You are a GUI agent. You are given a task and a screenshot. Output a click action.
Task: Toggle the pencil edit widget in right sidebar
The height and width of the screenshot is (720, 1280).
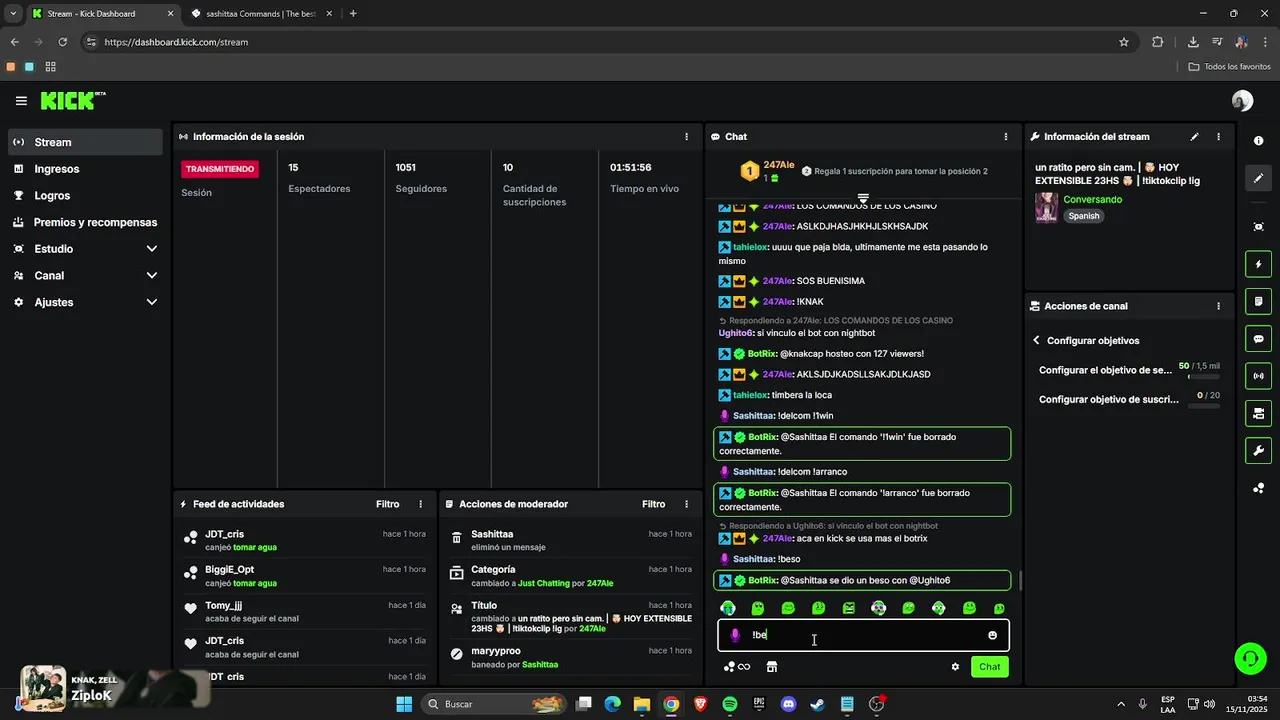[x=1258, y=178]
